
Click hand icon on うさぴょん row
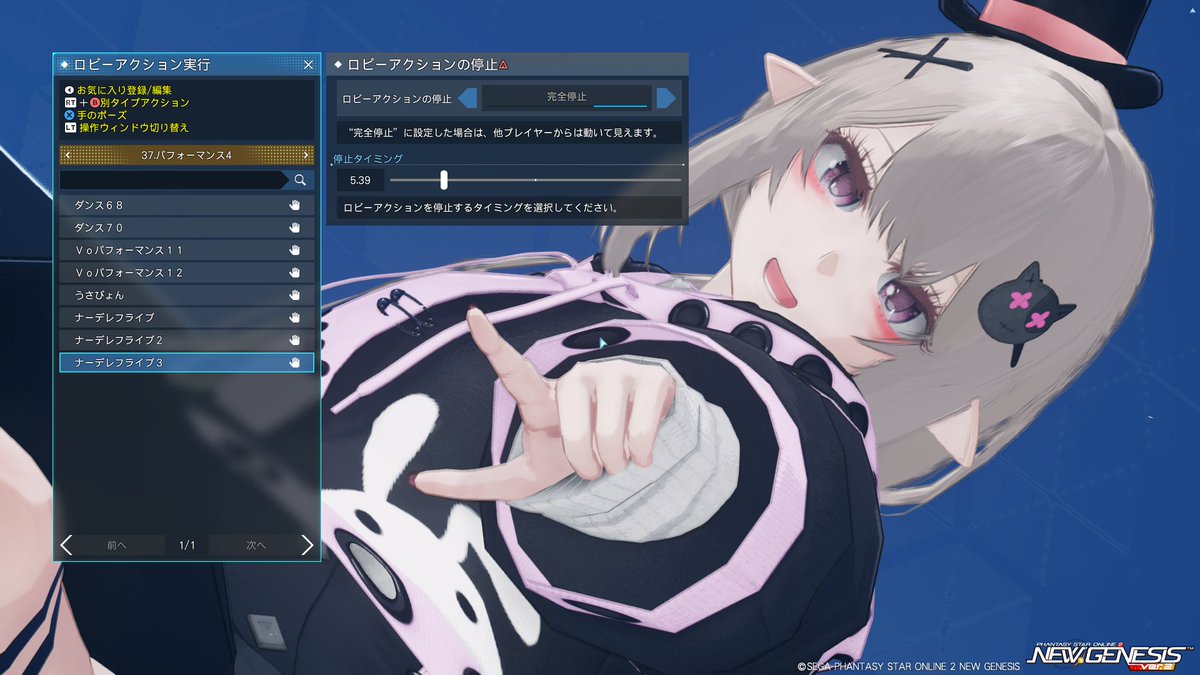coord(295,295)
